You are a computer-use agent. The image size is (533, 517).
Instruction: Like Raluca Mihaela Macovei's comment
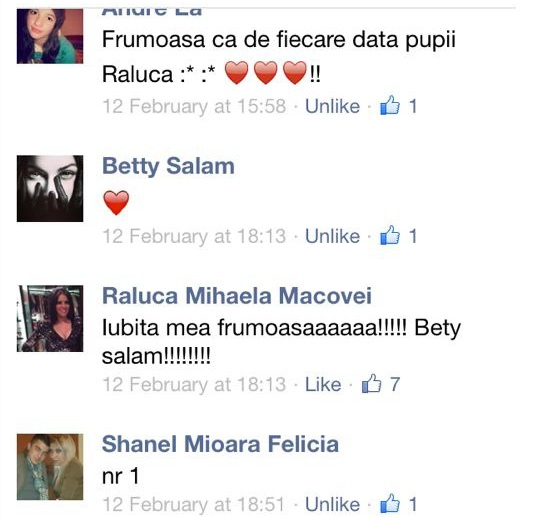tap(323, 384)
